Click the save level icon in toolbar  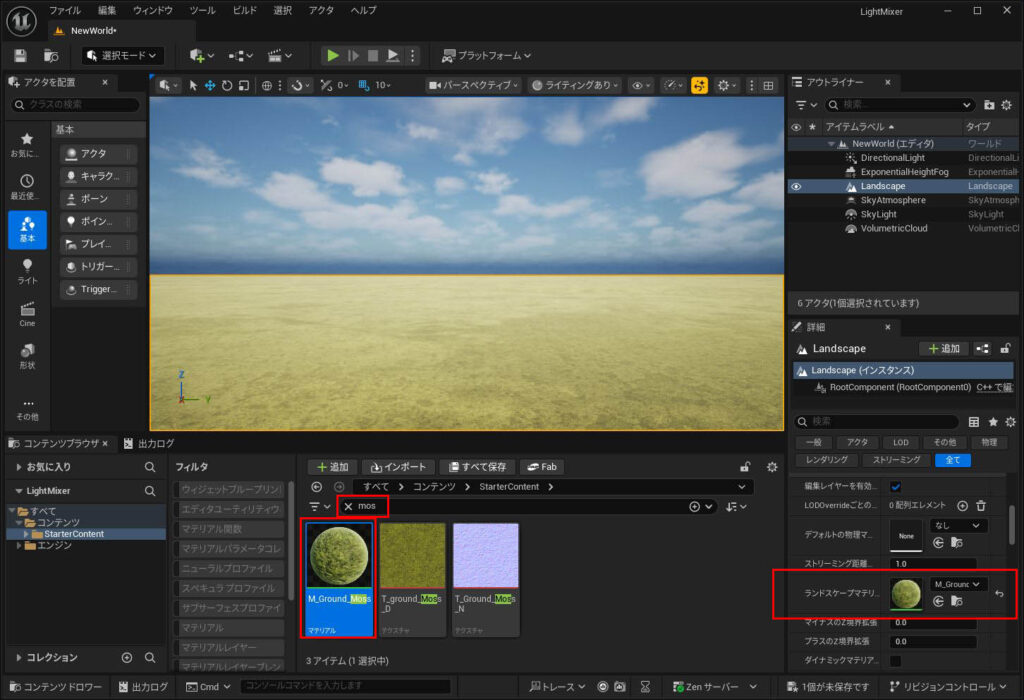pos(21,56)
